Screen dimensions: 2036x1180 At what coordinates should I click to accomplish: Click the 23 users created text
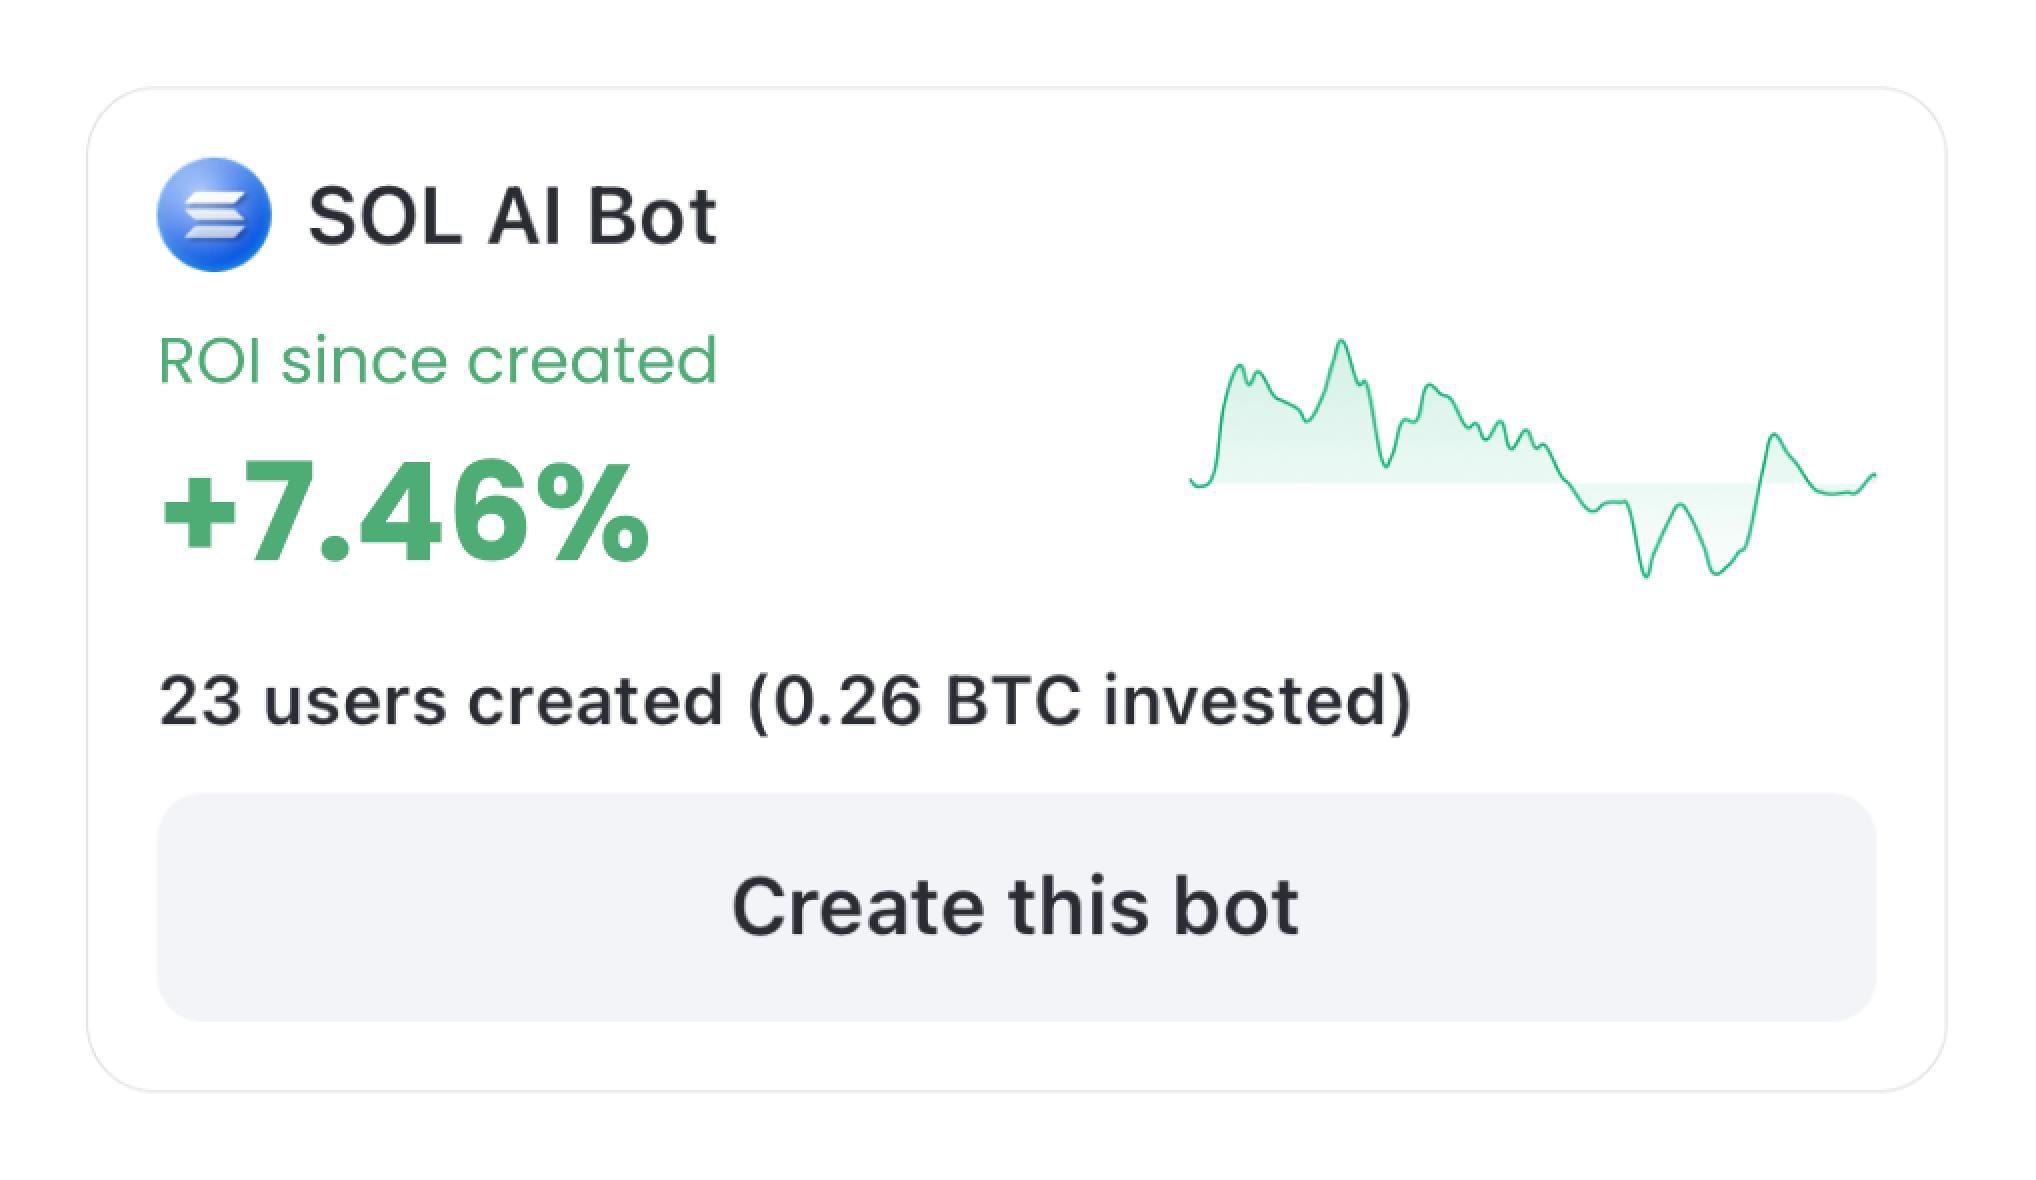[x=440, y=700]
